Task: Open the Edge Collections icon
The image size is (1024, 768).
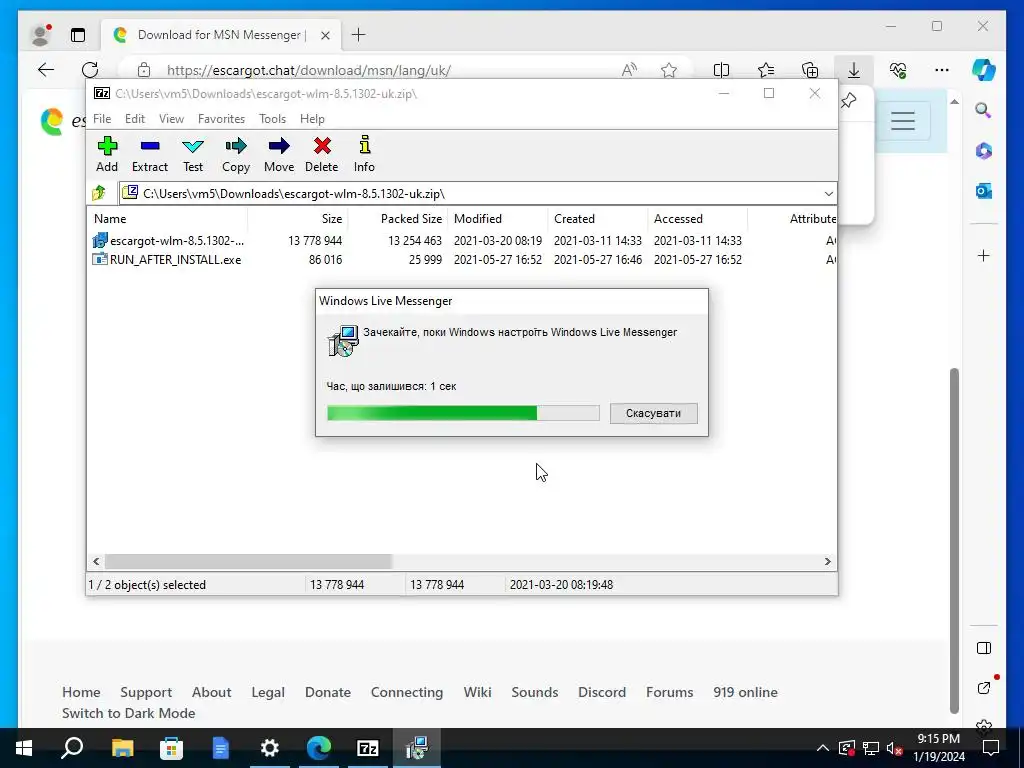Action: pyautogui.click(x=810, y=70)
